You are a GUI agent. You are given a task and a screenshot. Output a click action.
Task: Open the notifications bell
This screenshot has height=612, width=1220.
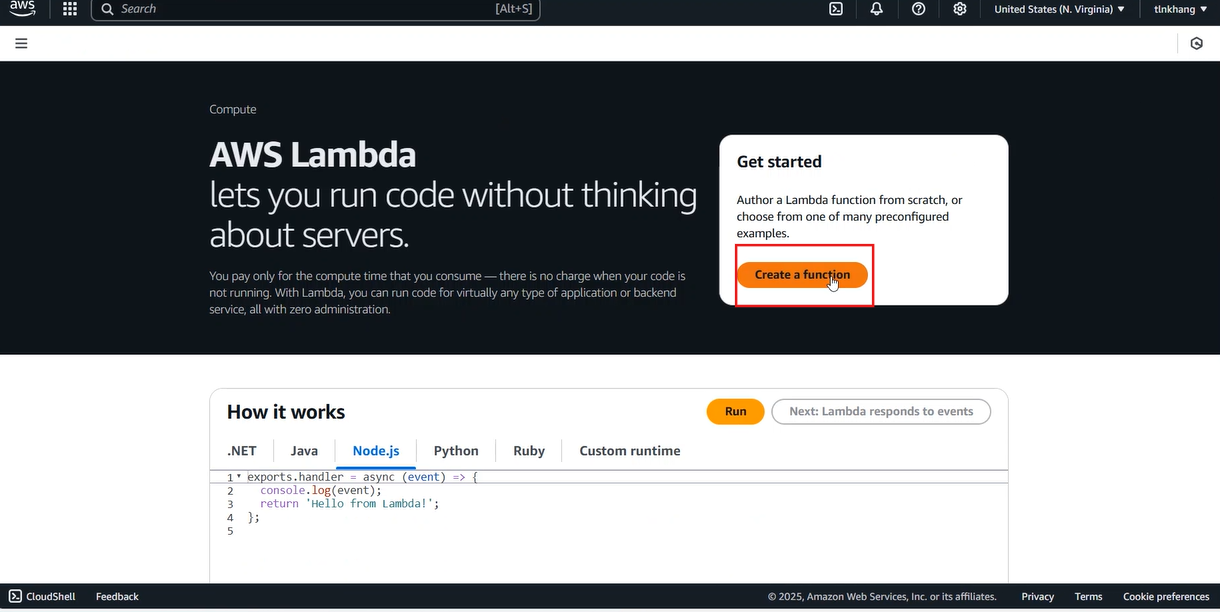877,9
